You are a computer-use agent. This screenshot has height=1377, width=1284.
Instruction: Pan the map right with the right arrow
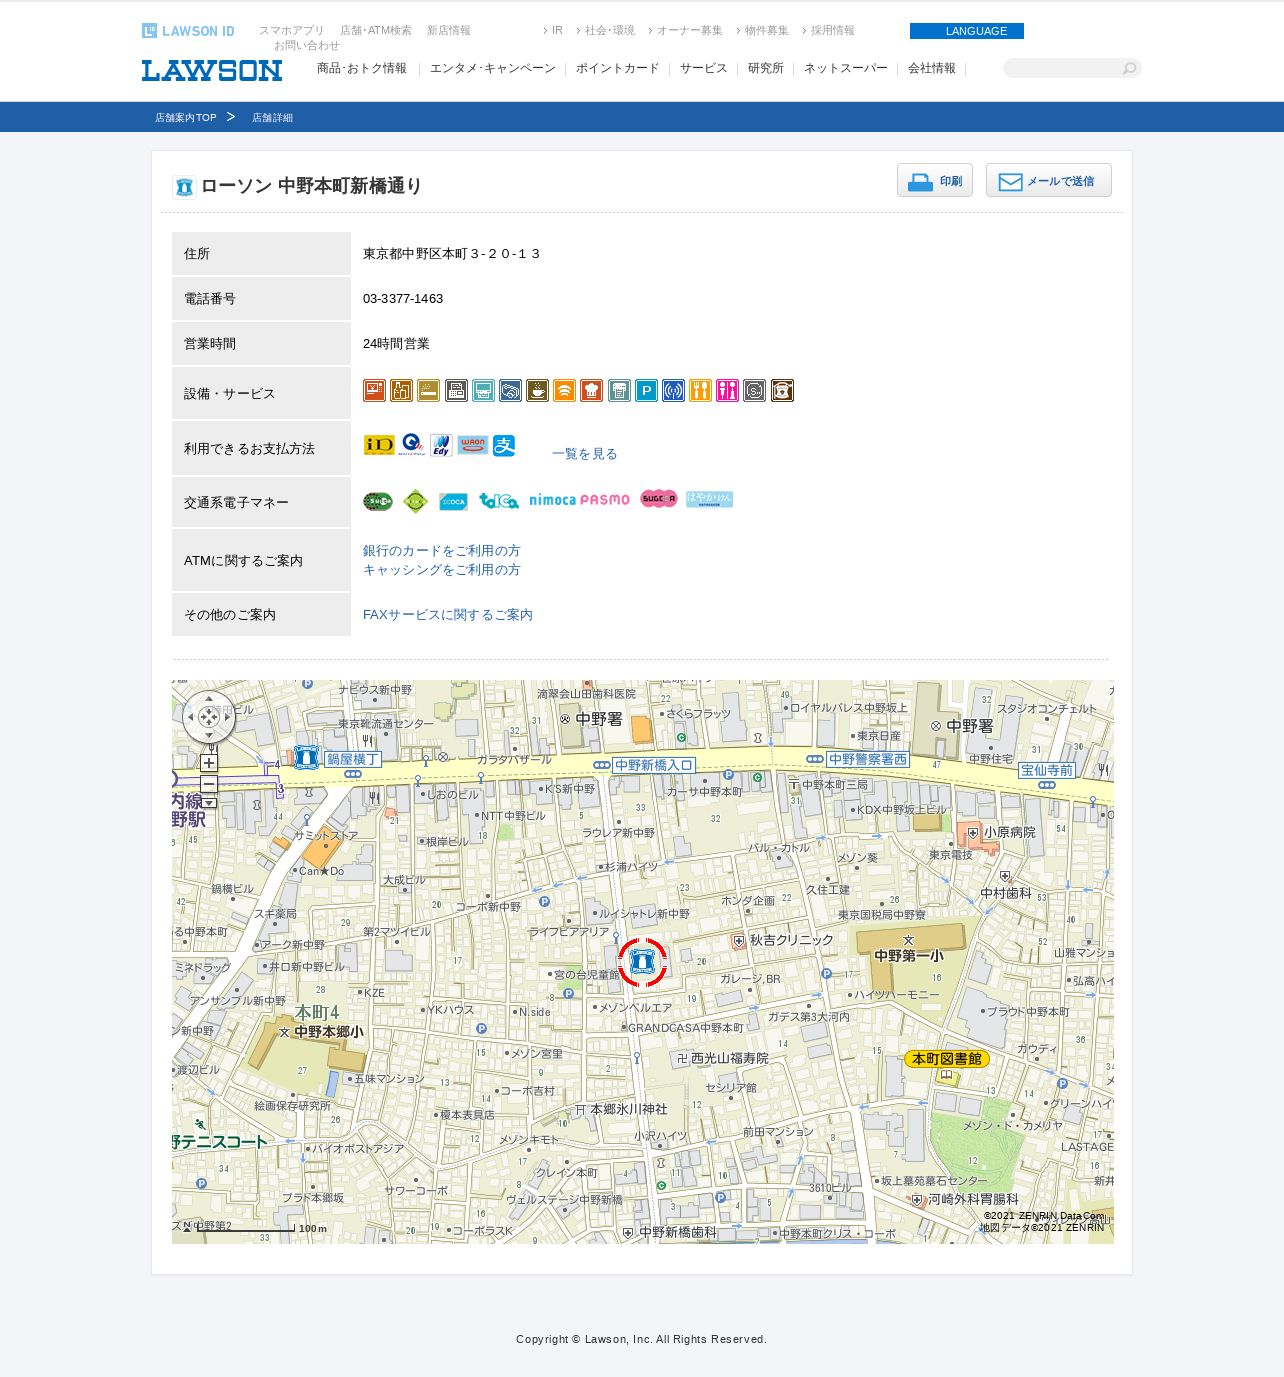point(228,717)
